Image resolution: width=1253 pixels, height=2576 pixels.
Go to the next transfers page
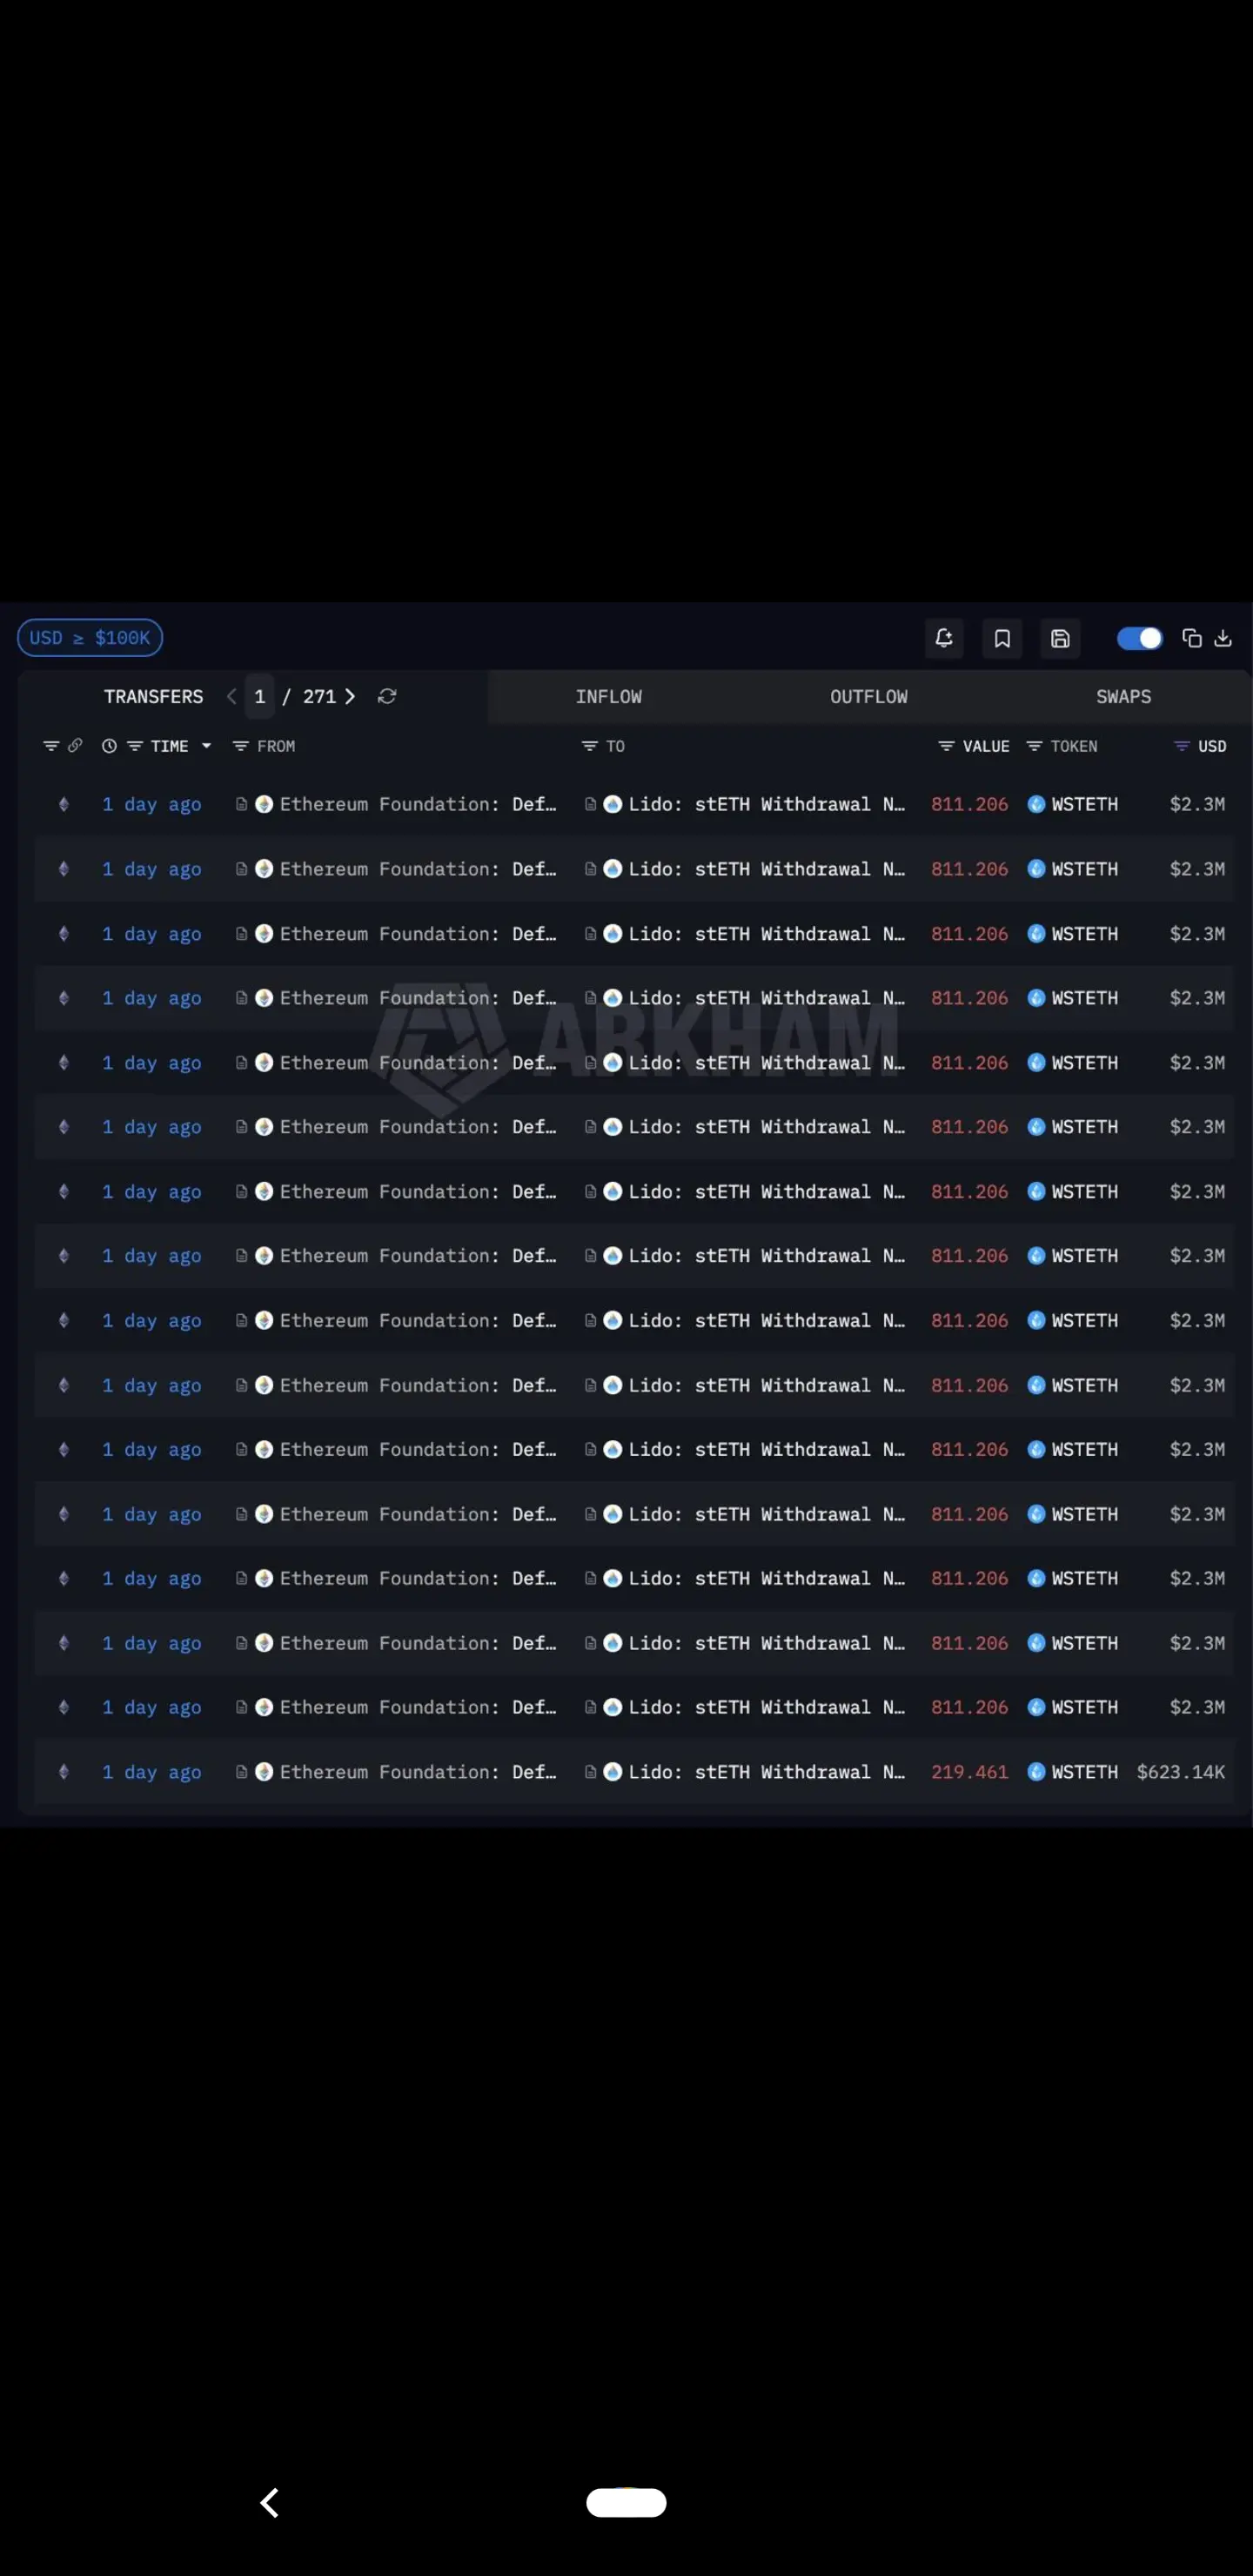pos(350,696)
